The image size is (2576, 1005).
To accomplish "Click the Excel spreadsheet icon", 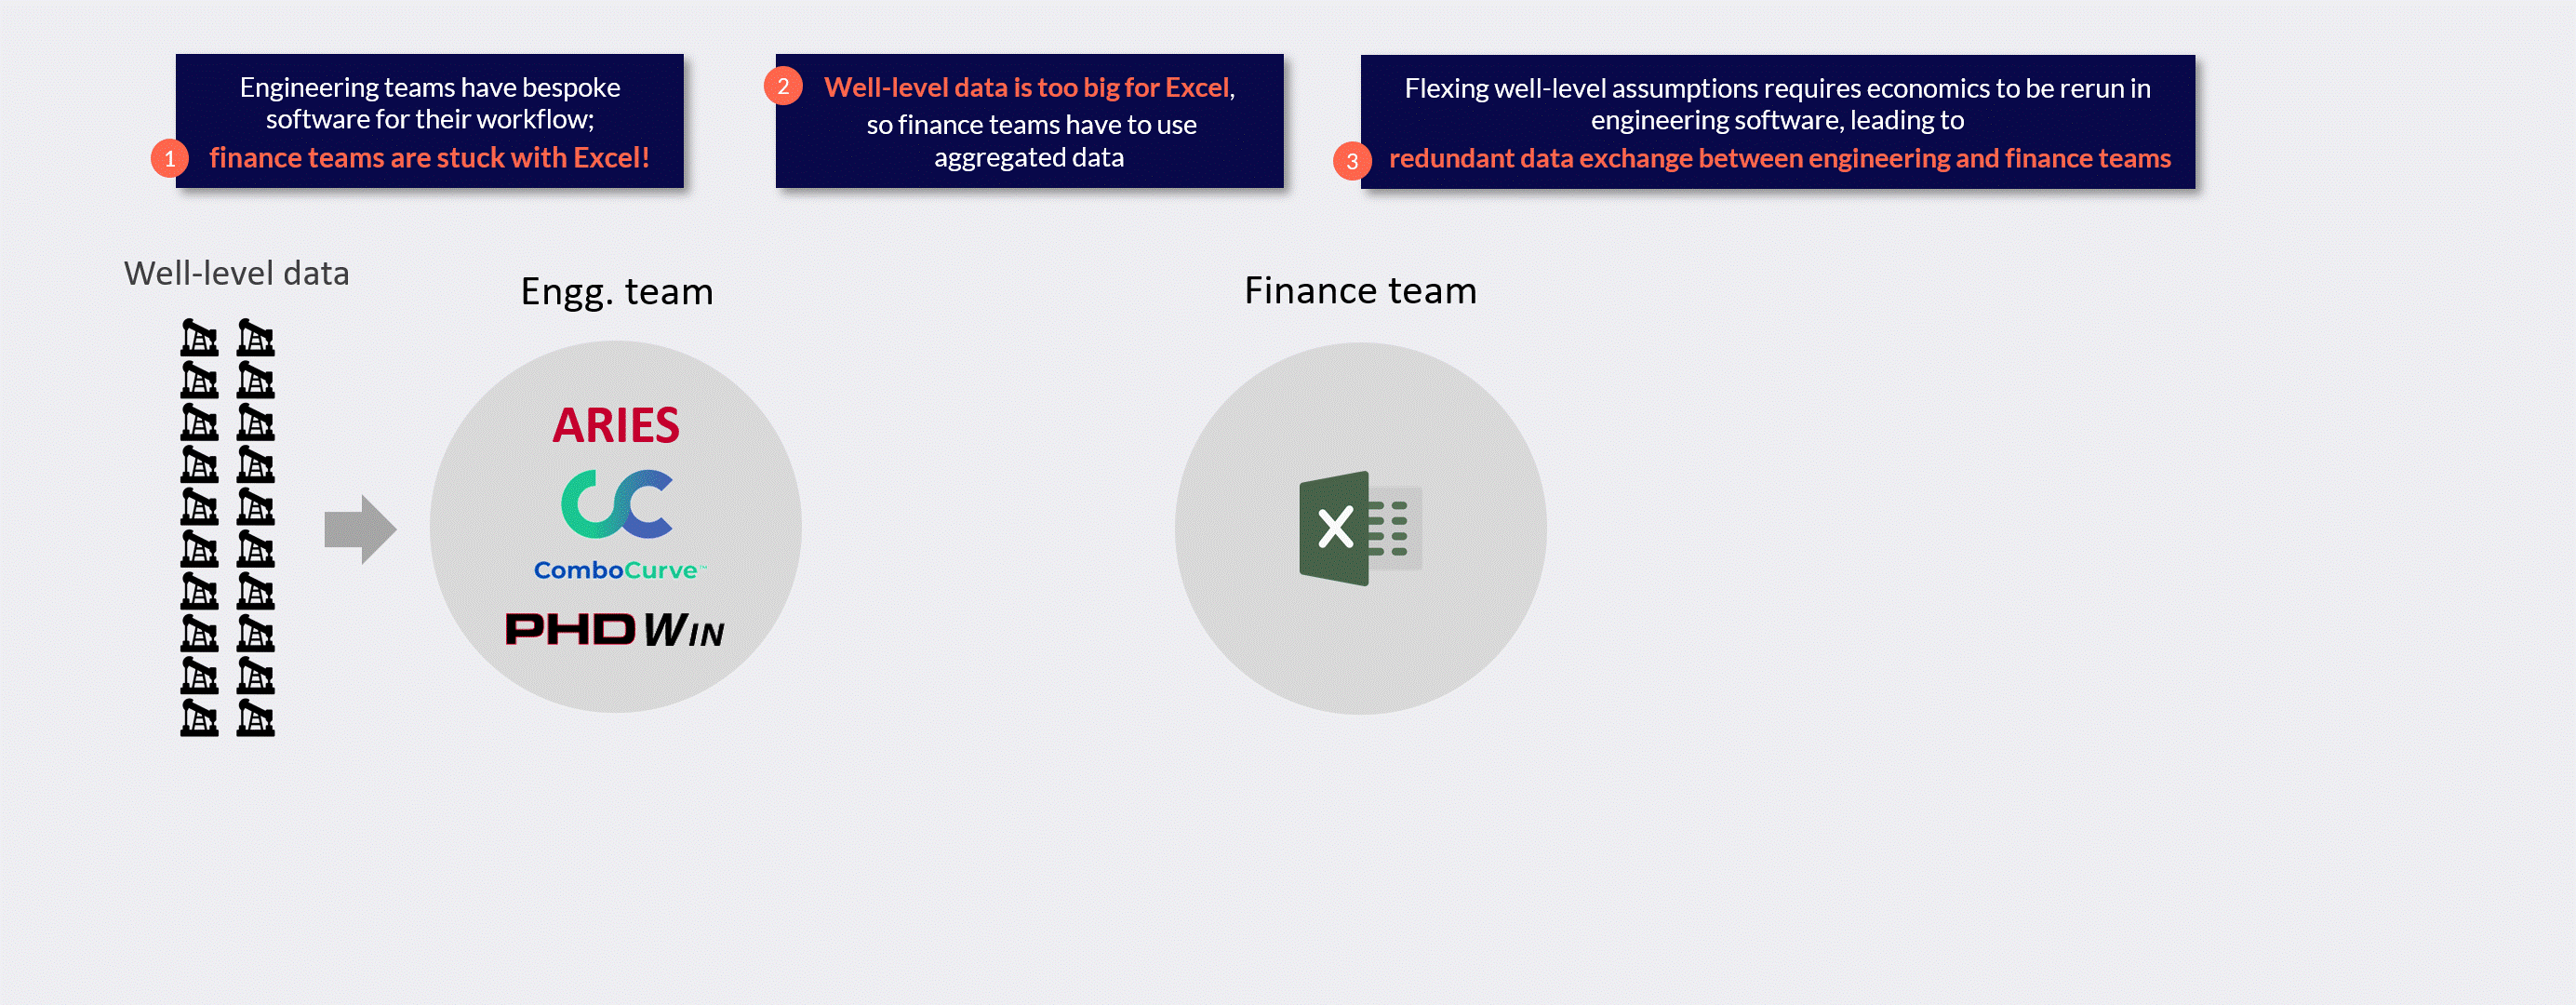I will pyautogui.click(x=1360, y=528).
